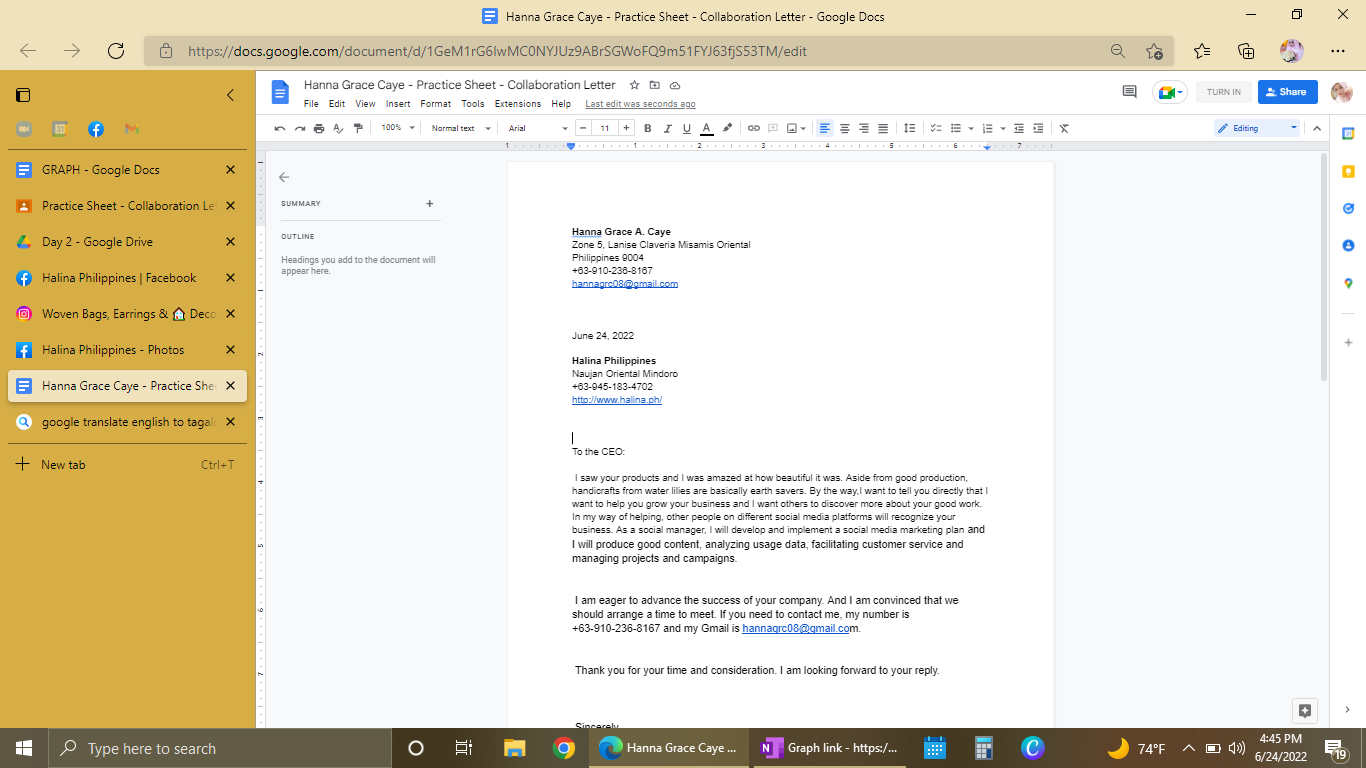Image resolution: width=1366 pixels, height=768 pixels.
Task: Select the paint format tool
Action: [358, 128]
